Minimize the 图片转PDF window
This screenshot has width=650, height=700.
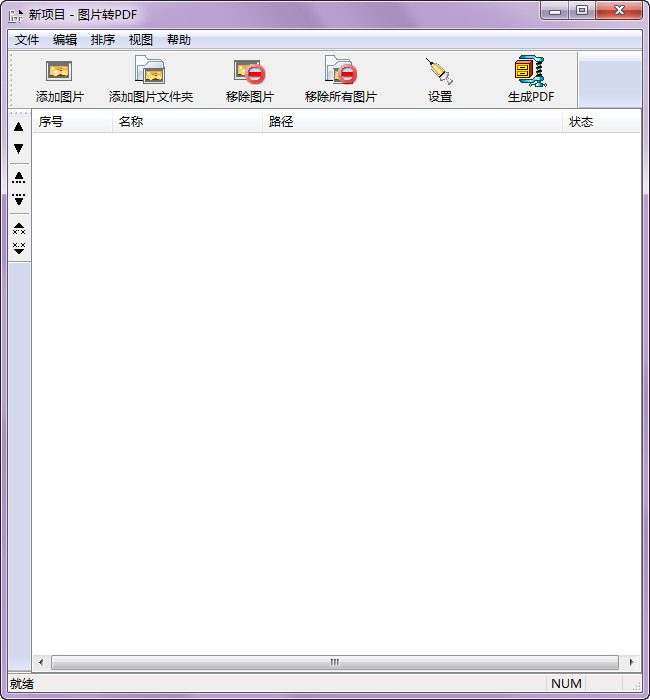[555, 11]
